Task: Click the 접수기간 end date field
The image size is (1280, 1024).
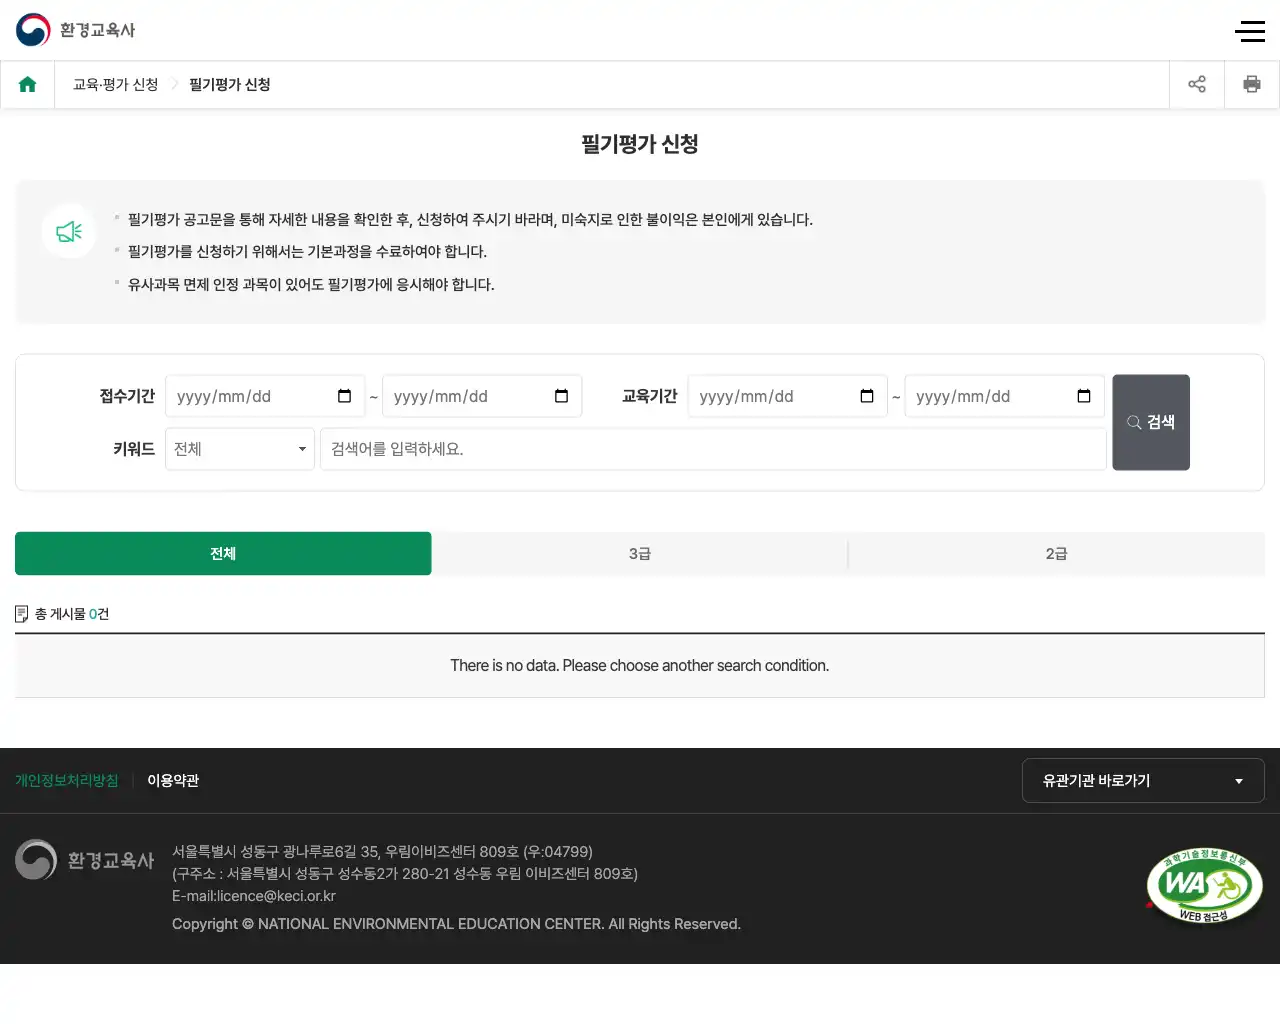Action: click(482, 396)
